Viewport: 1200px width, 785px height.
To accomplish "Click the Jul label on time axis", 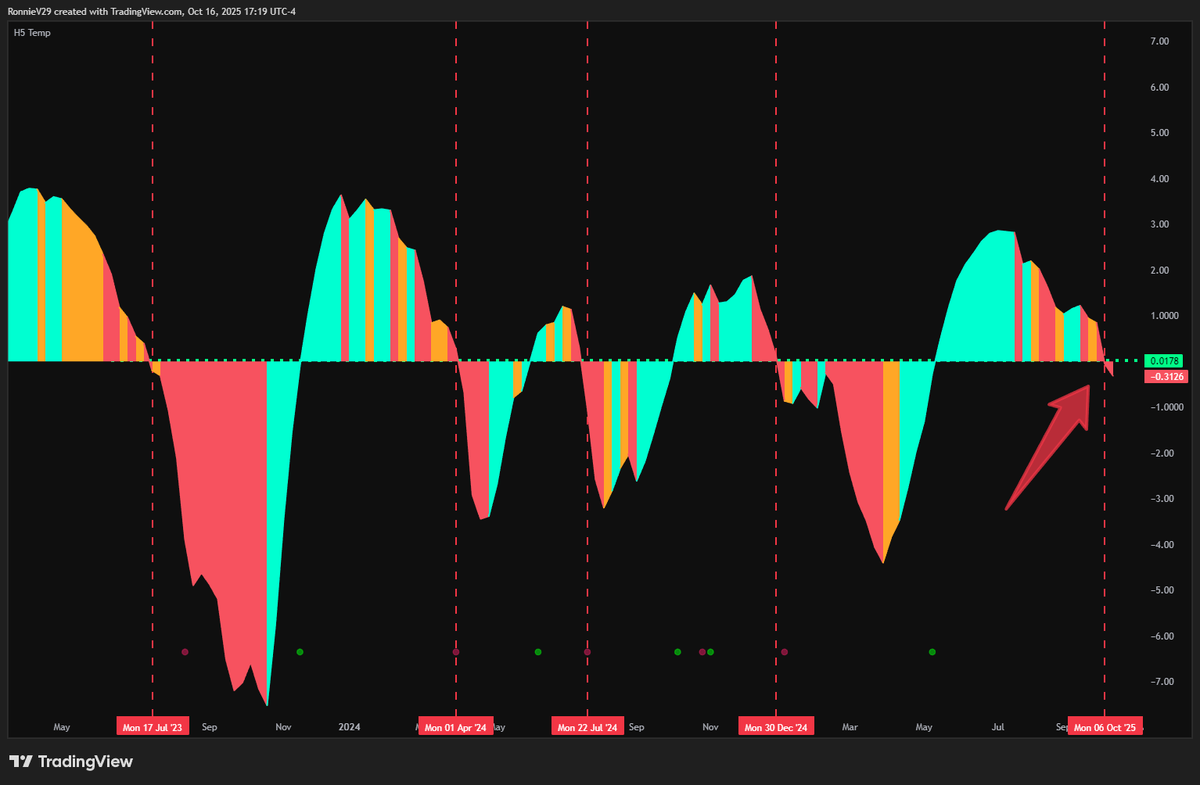I will coord(999,727).
